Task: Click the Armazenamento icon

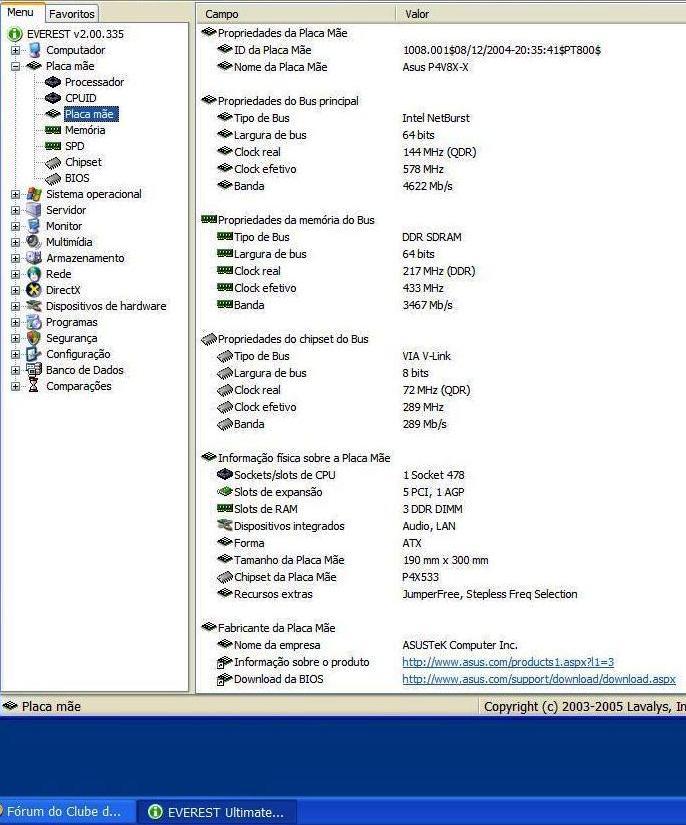Action: (34, 258)
